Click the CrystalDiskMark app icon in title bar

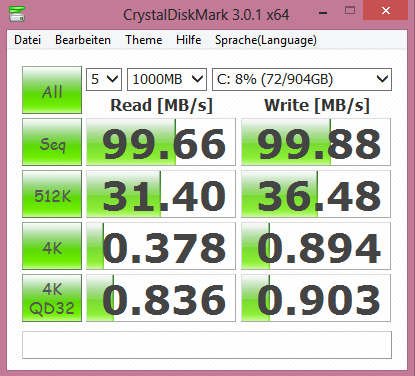coord(17,13)
